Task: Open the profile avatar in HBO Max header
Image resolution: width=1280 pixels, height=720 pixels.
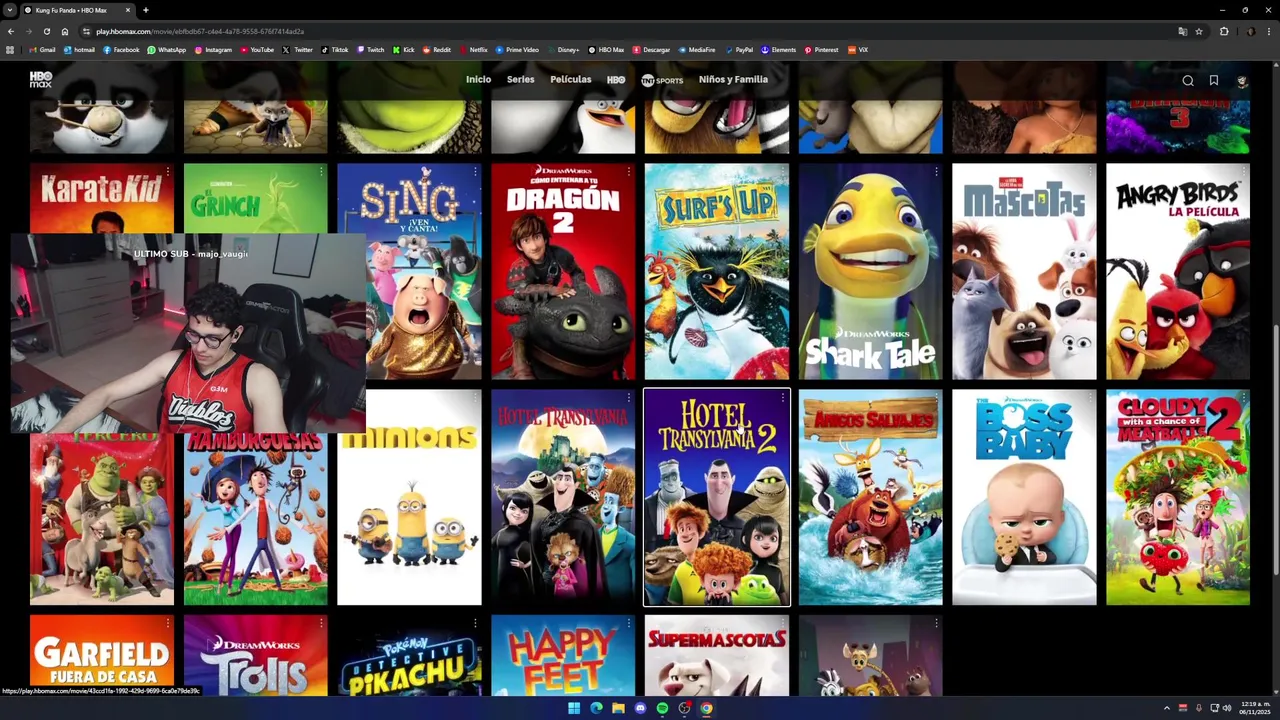Action: 1242,81
